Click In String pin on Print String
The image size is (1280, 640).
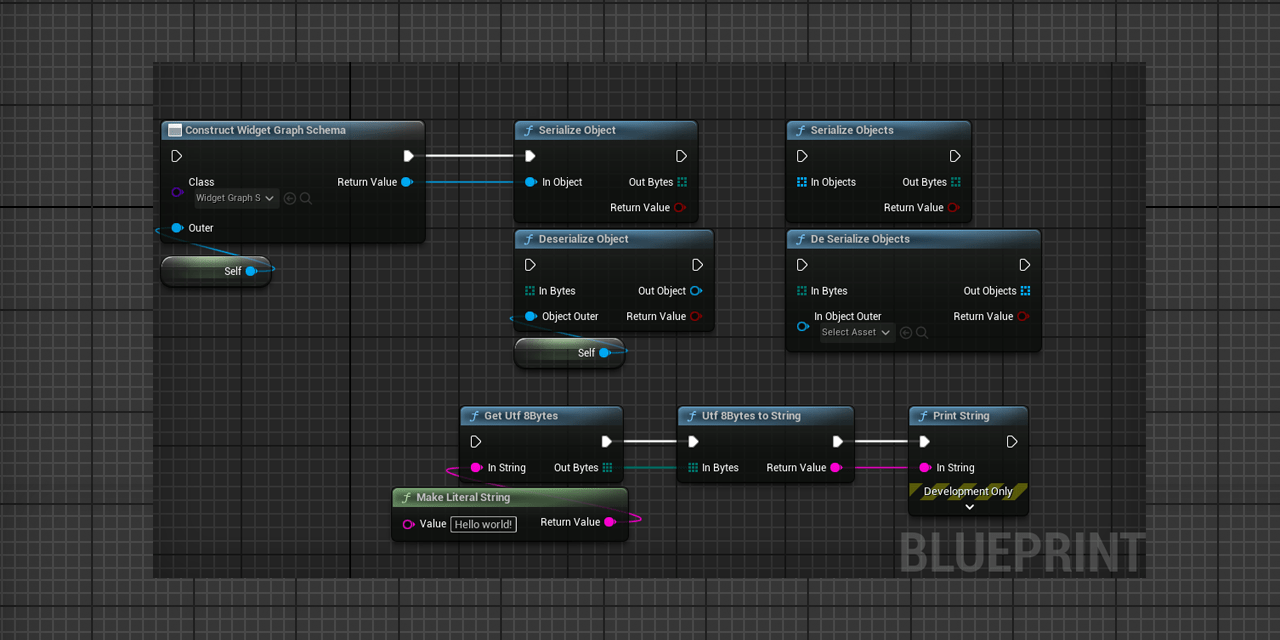click(x=925, y=468)
